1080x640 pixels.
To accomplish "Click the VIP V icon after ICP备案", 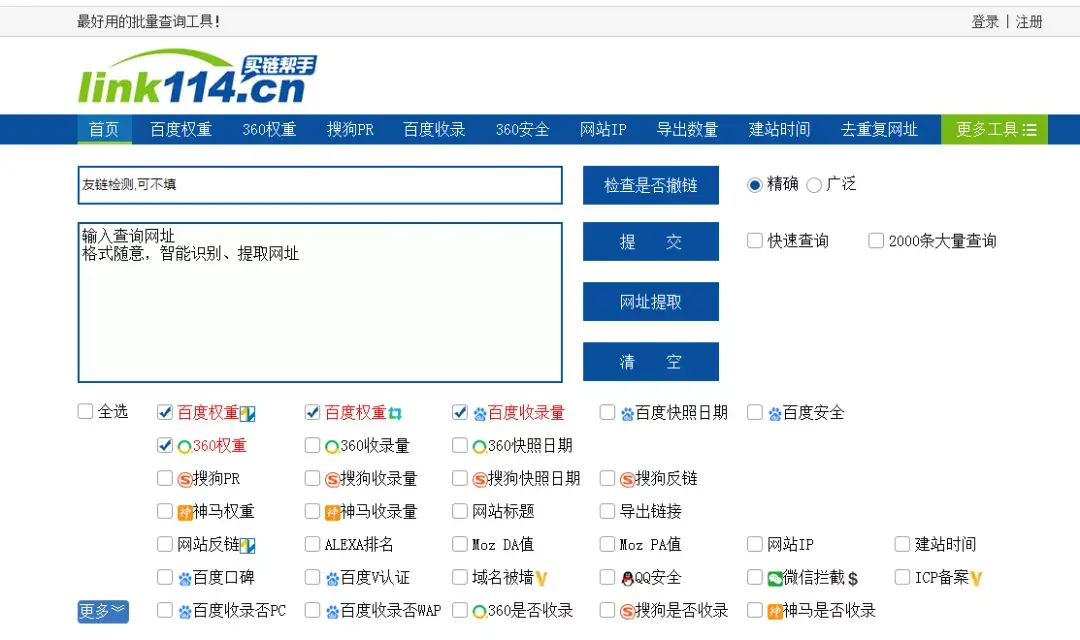I will click(976, 579).
